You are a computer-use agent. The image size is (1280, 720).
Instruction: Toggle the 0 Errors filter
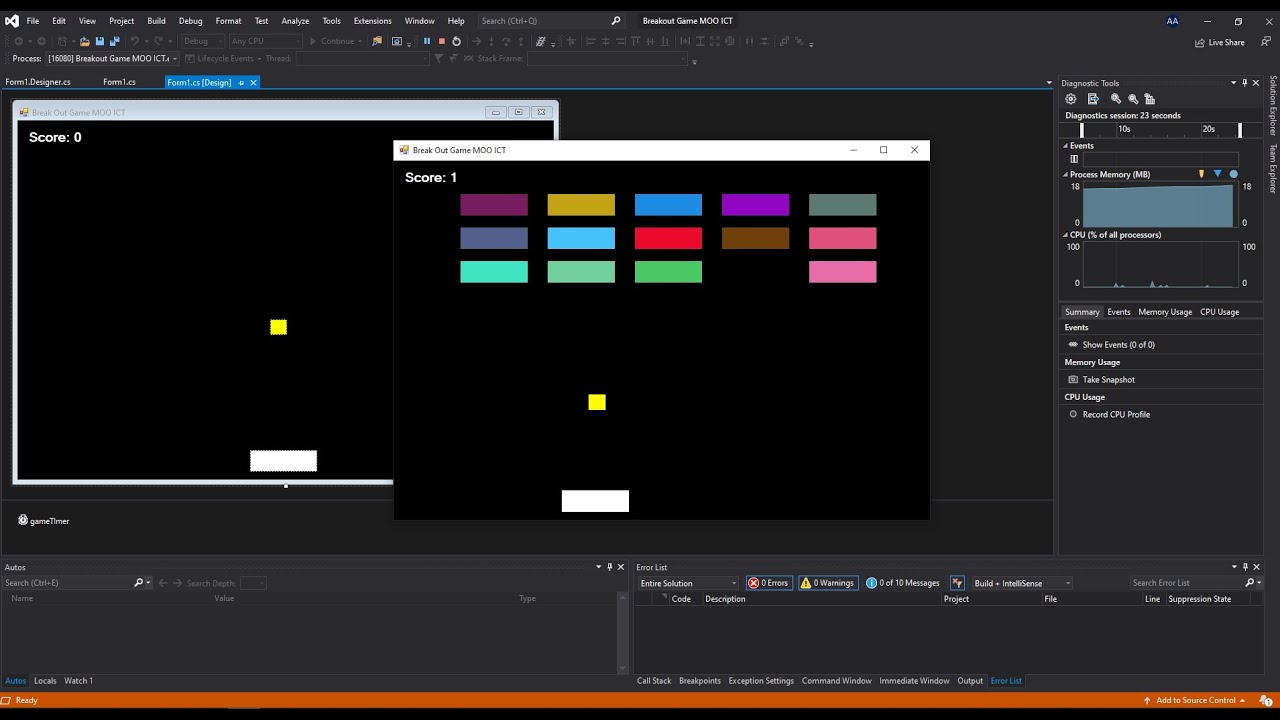click(x=768, y=582)
